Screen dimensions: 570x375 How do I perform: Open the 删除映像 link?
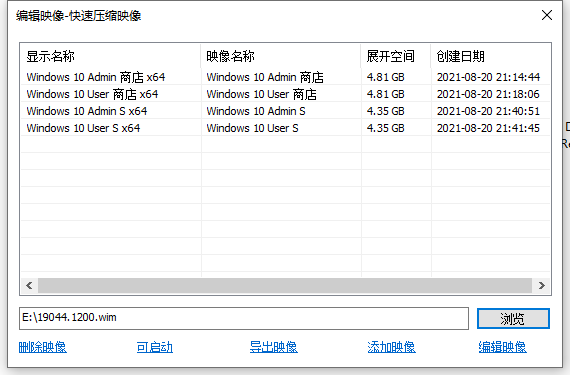(43, 347)
